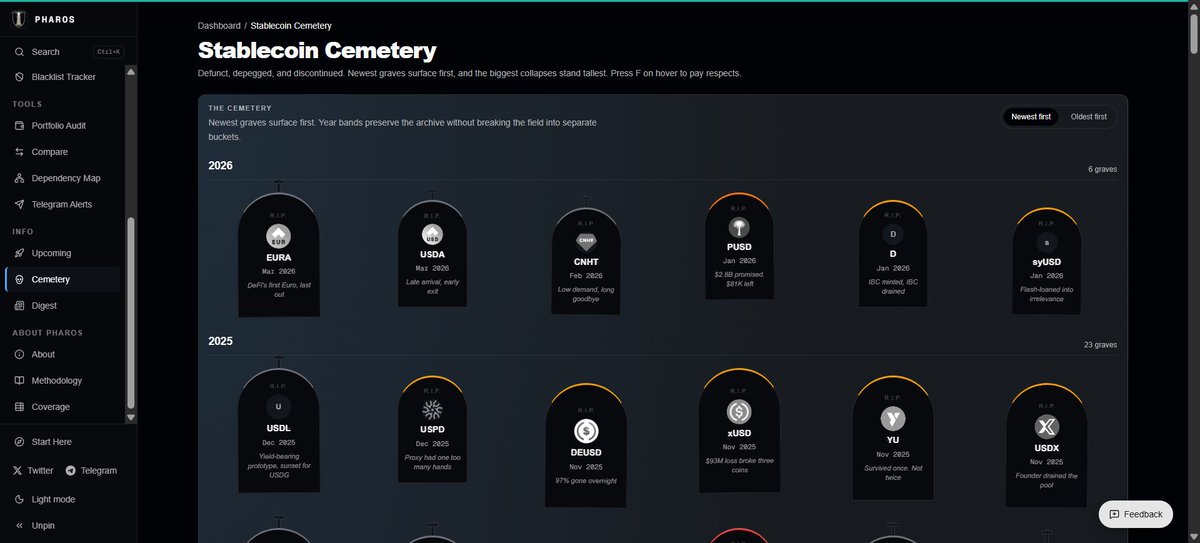The height and width of the screenshot is (543, 1200).
Task: Click the USDX coin icon
Action: coord(1047,427)
